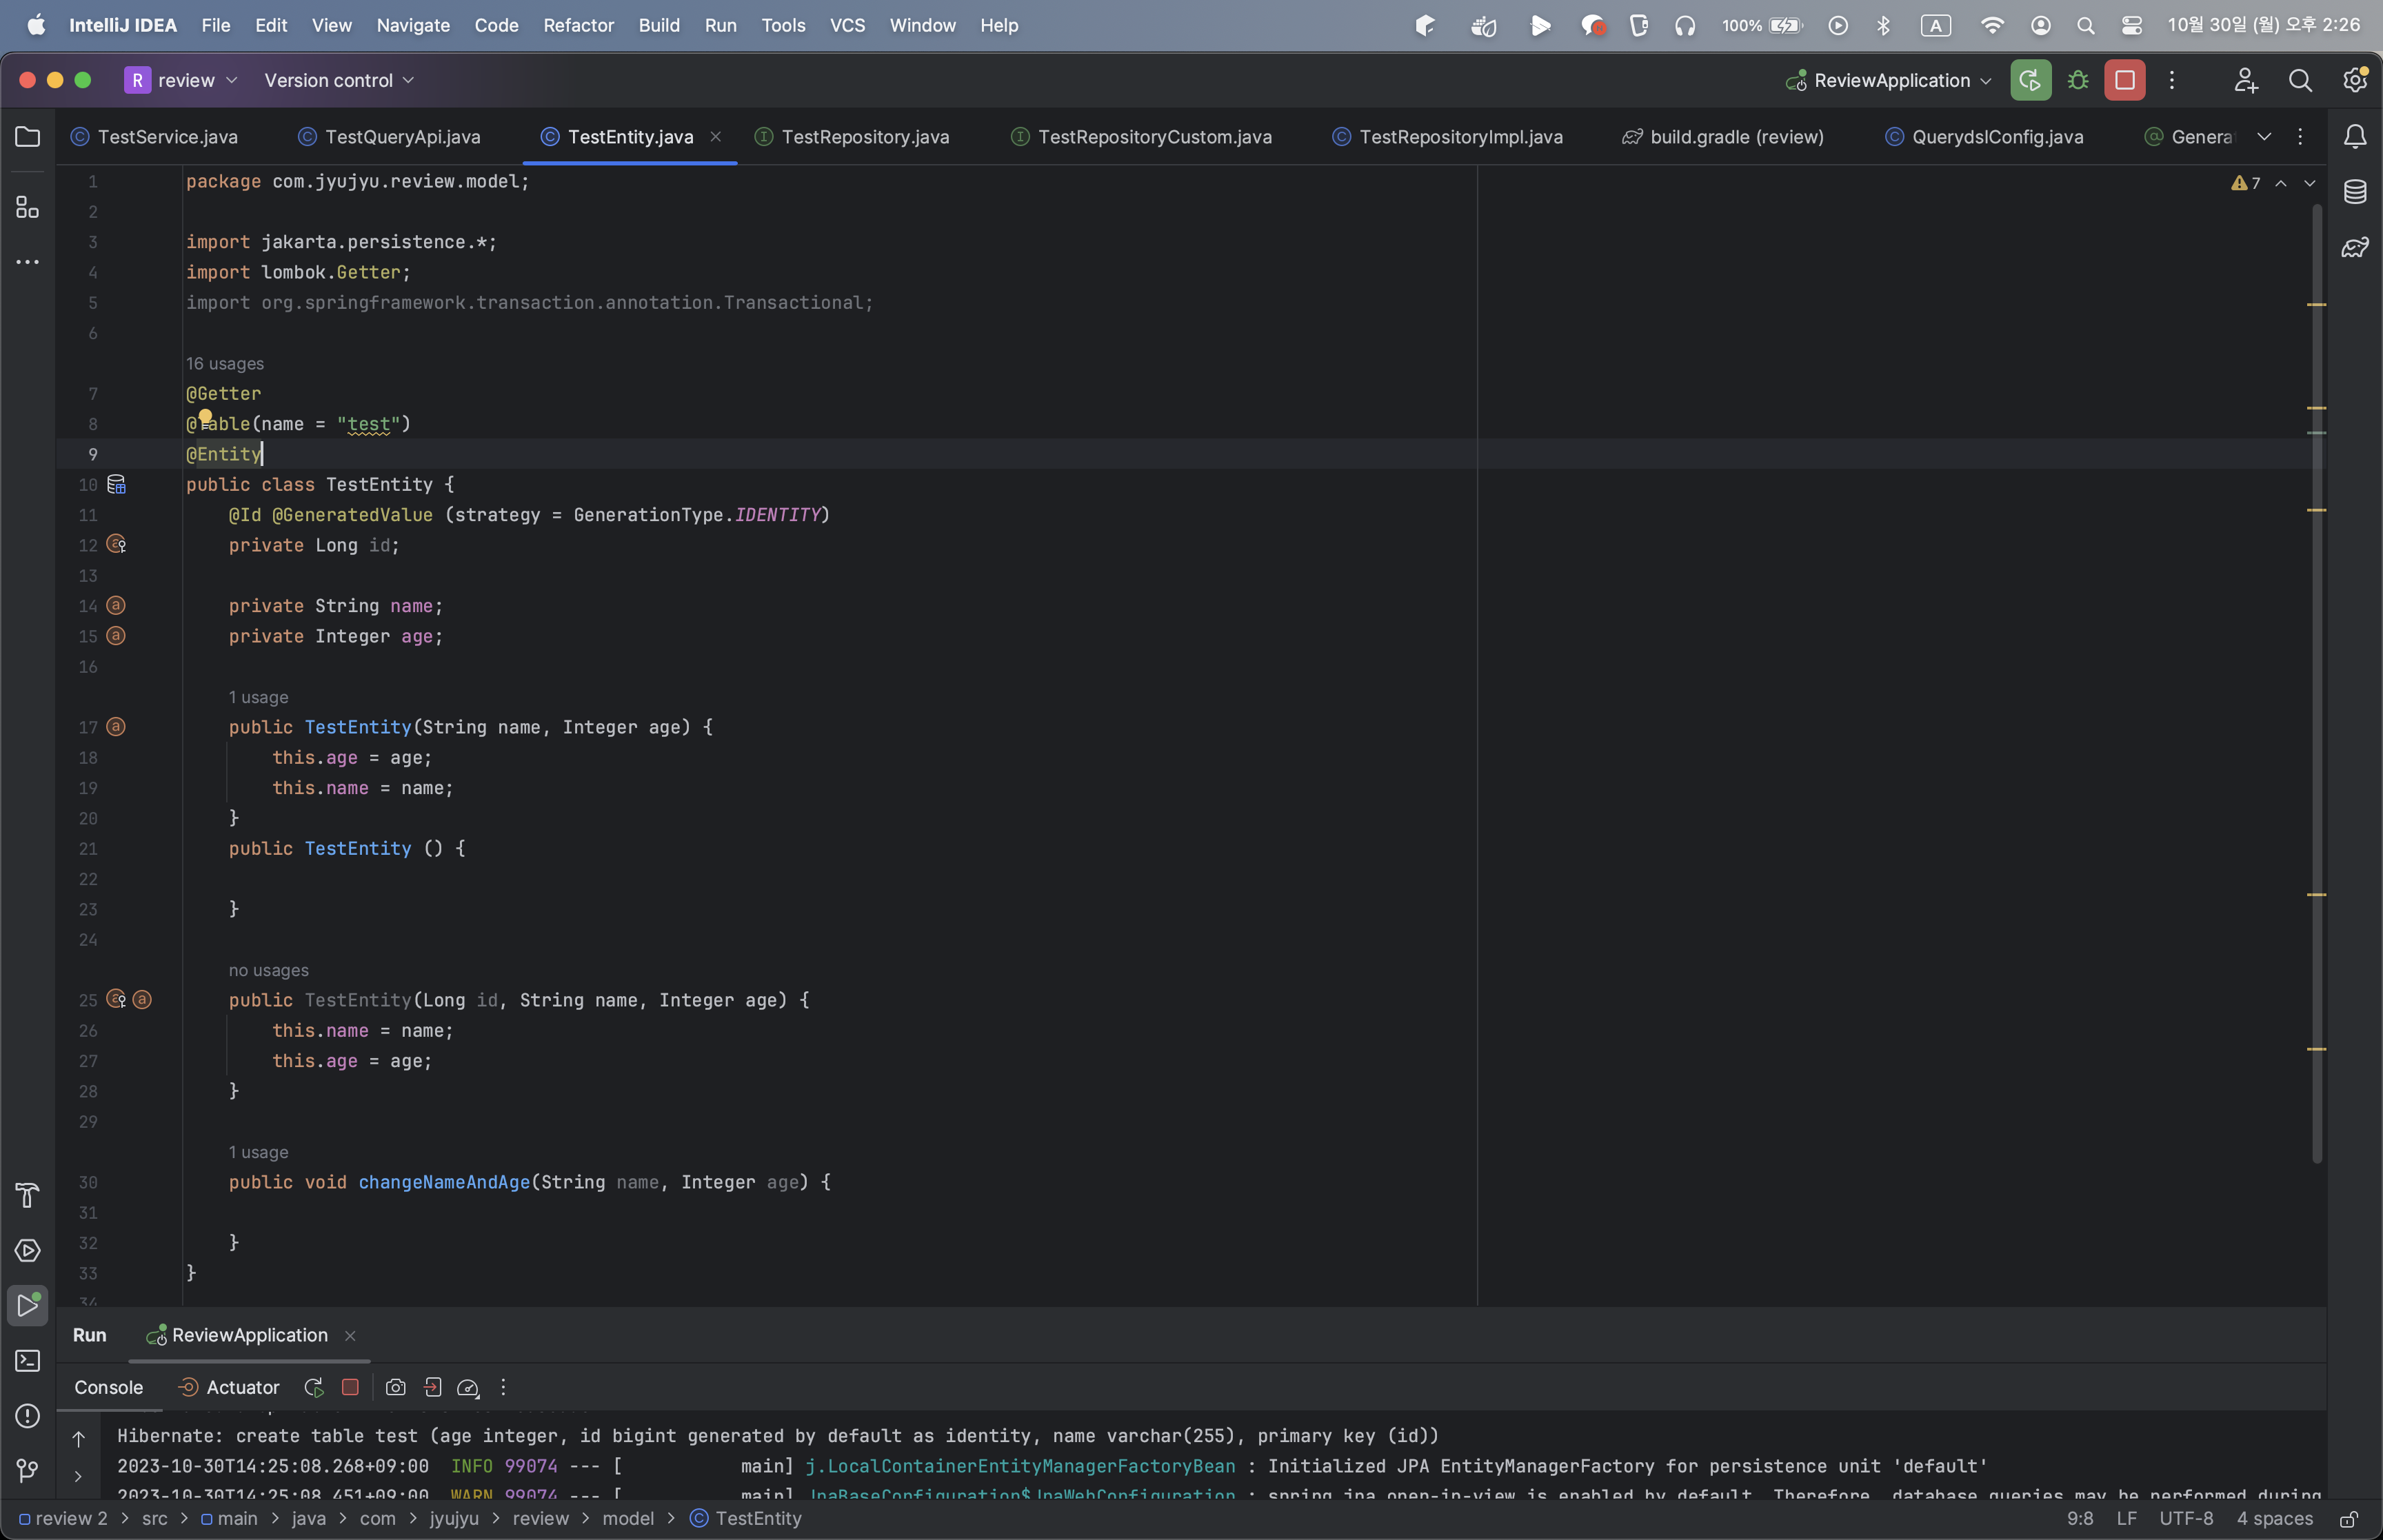Close the ReviewApplication run tab
The height and width of the screenshot is (1540, 2383).
(x=350, y=1335)
